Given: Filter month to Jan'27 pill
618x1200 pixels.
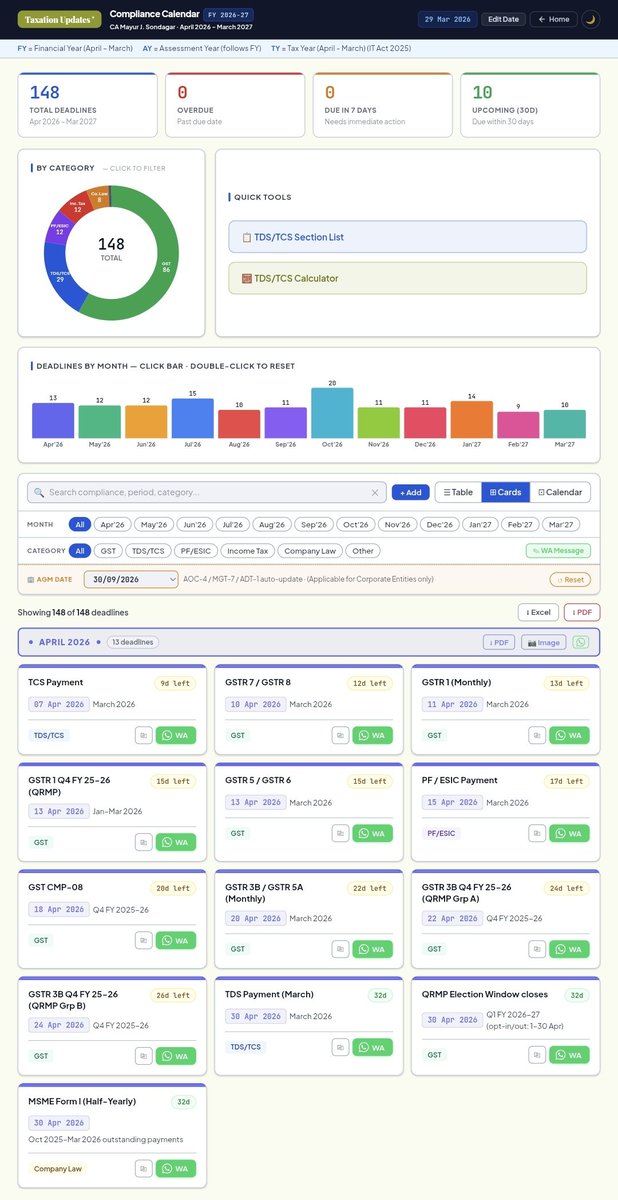Looking at the screenshot, I should (x=481, y=524).
